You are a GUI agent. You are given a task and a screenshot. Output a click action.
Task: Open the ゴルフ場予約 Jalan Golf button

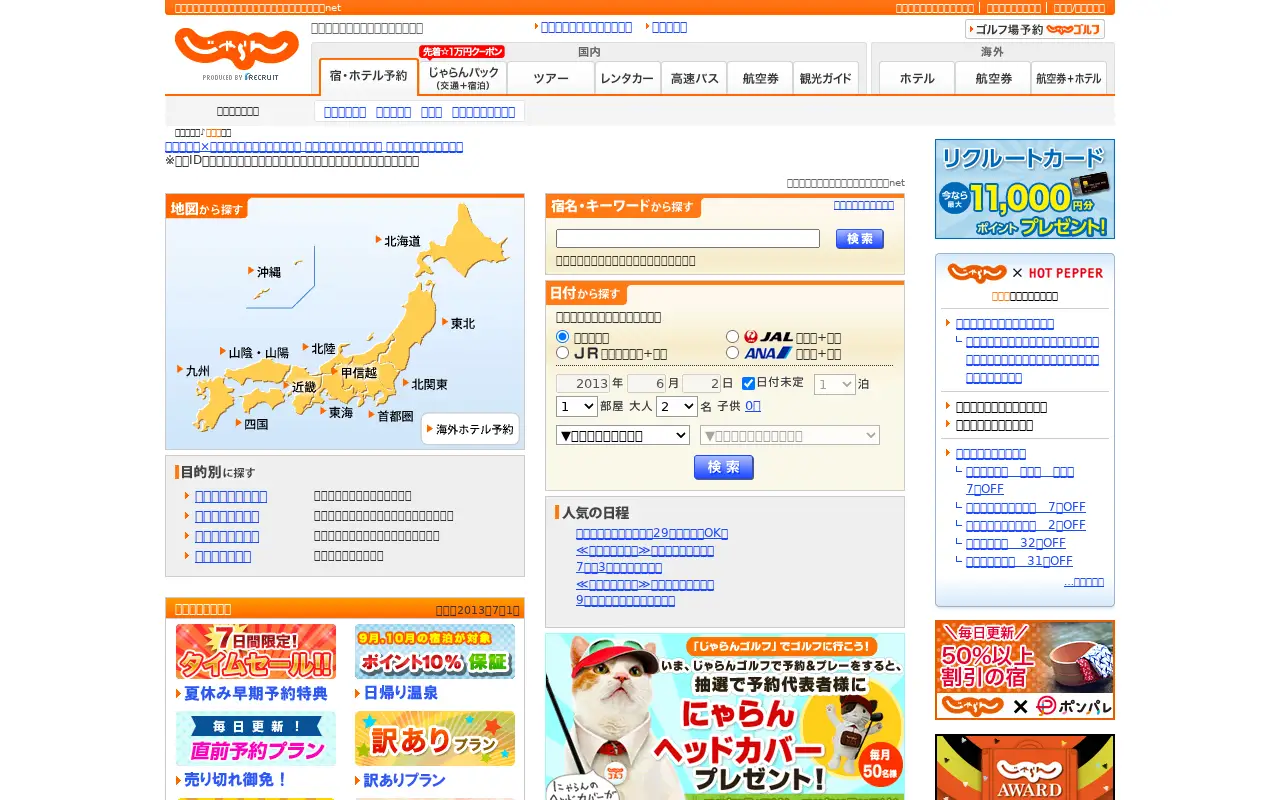pos(1035,30)
